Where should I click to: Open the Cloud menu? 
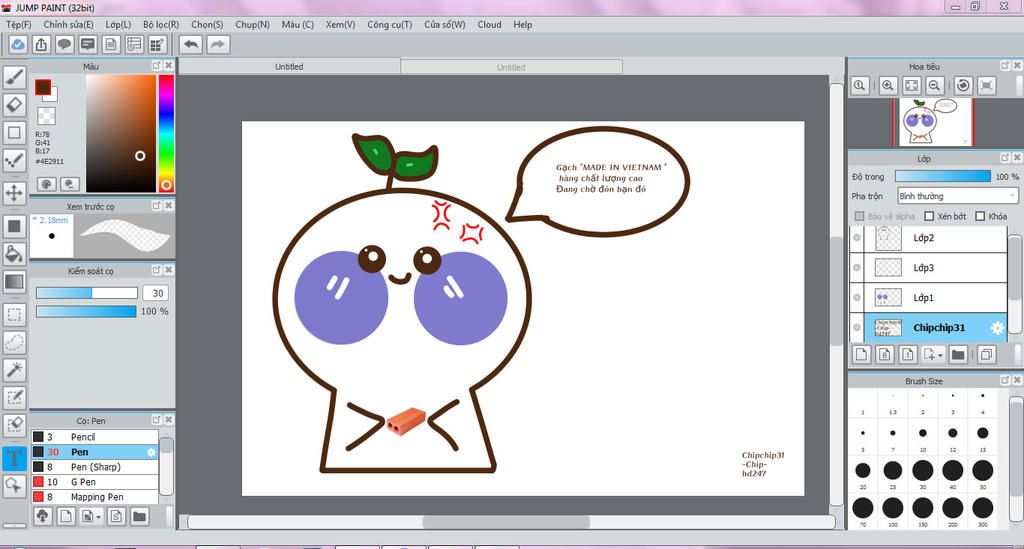(489, 24)
